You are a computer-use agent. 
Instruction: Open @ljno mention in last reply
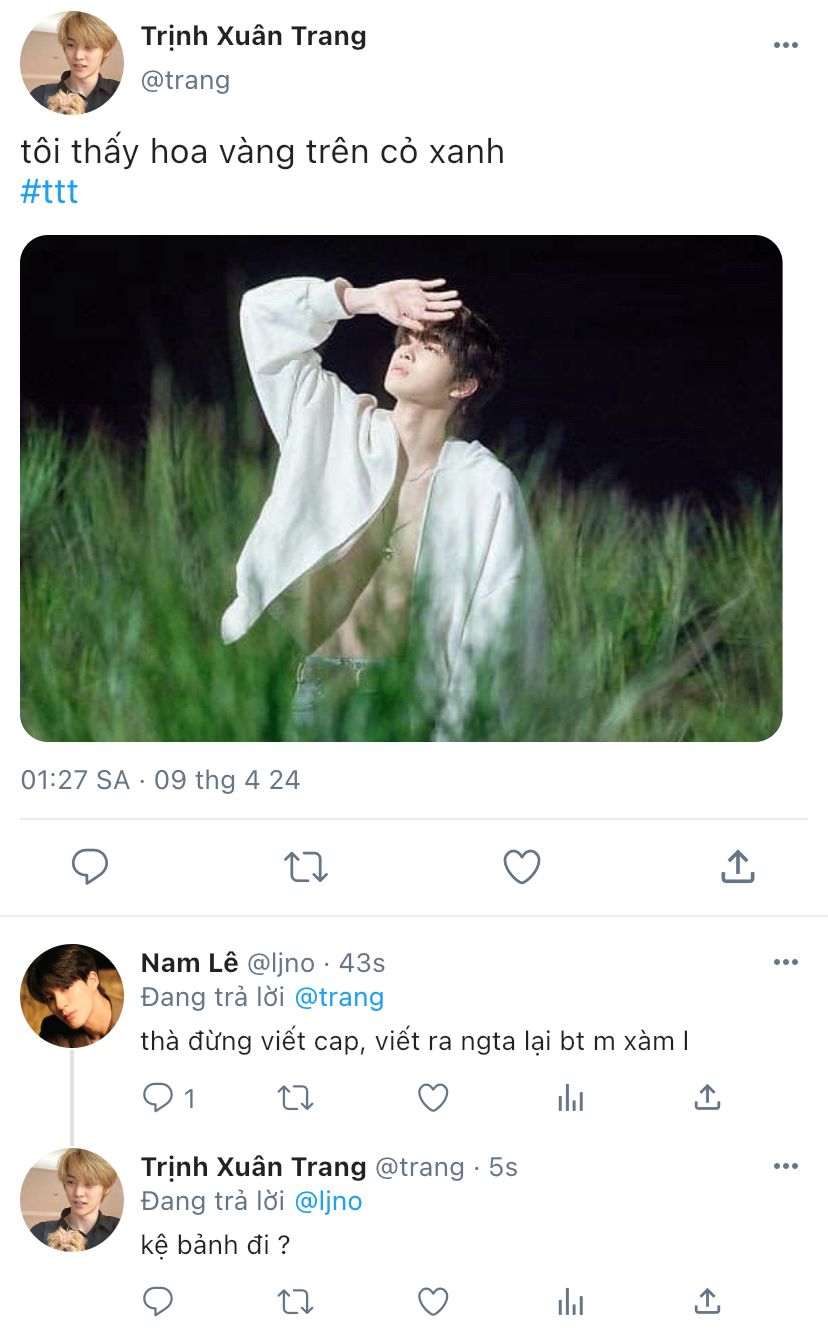pos(329,1201)
